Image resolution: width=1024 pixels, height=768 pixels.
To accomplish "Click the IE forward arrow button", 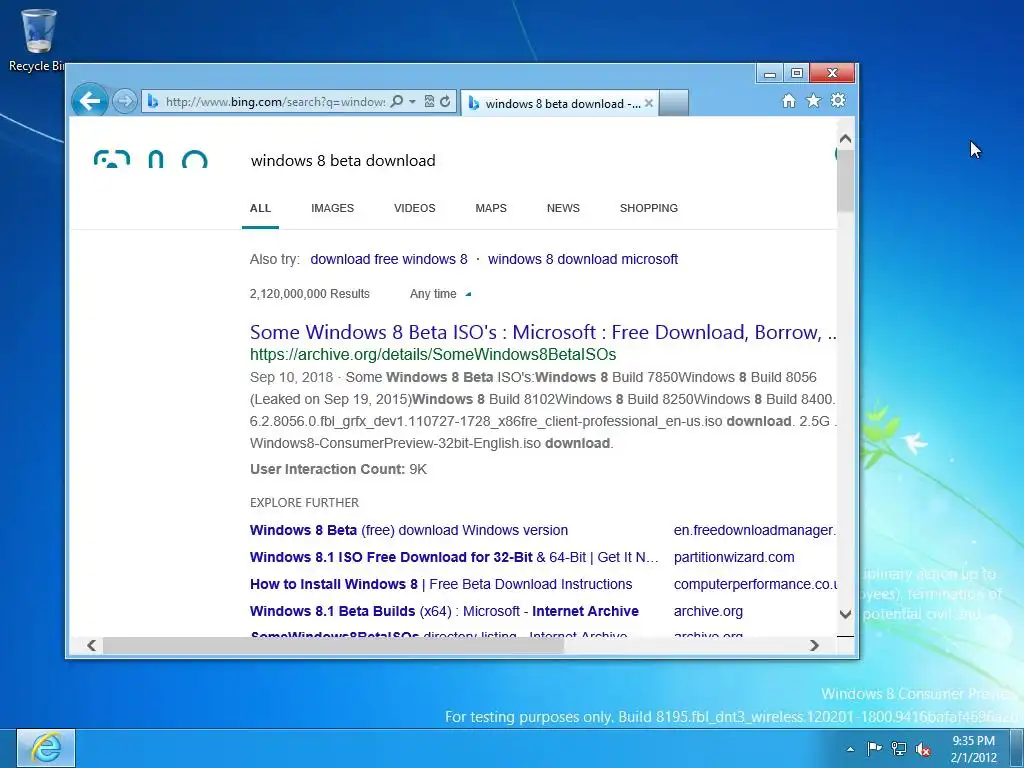I will (x=124, y=101).
